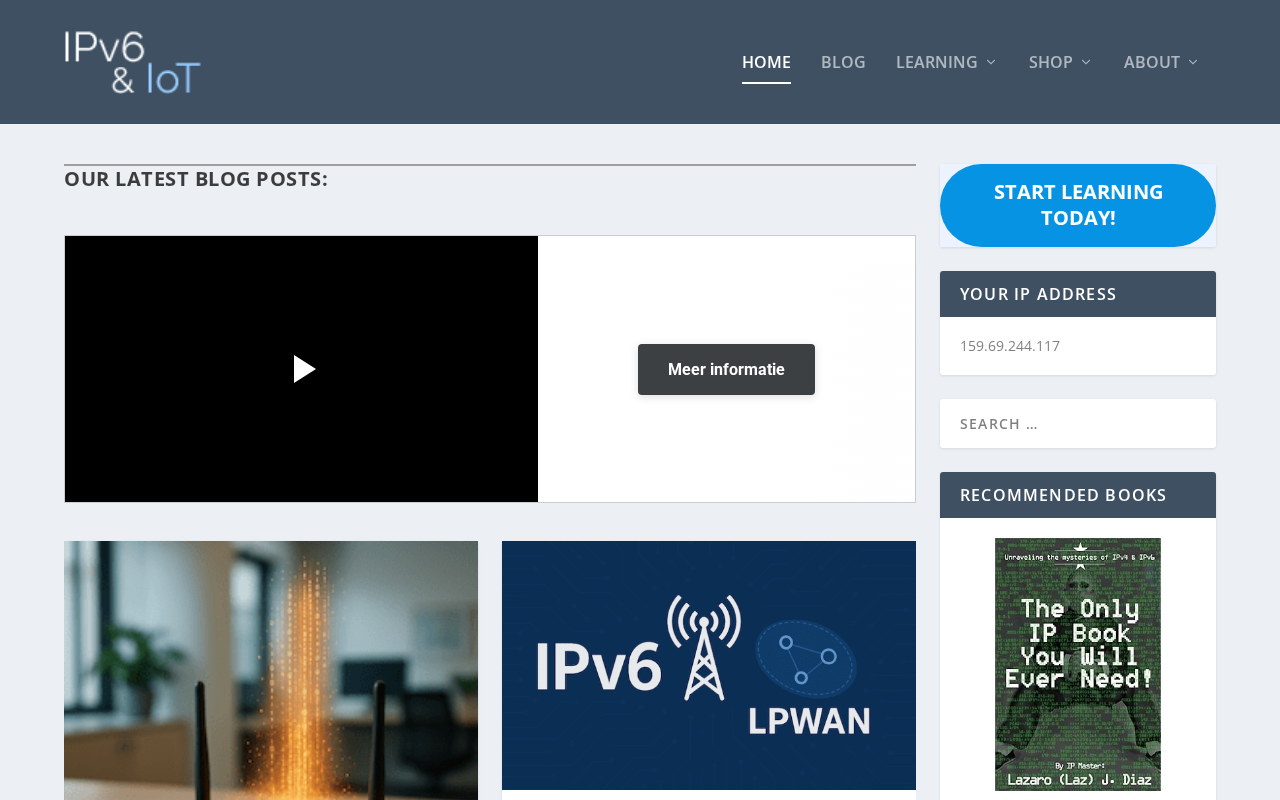This screenshot has width=1280, height=800.
Task: Open the Blog menu item
Action: 843,62
